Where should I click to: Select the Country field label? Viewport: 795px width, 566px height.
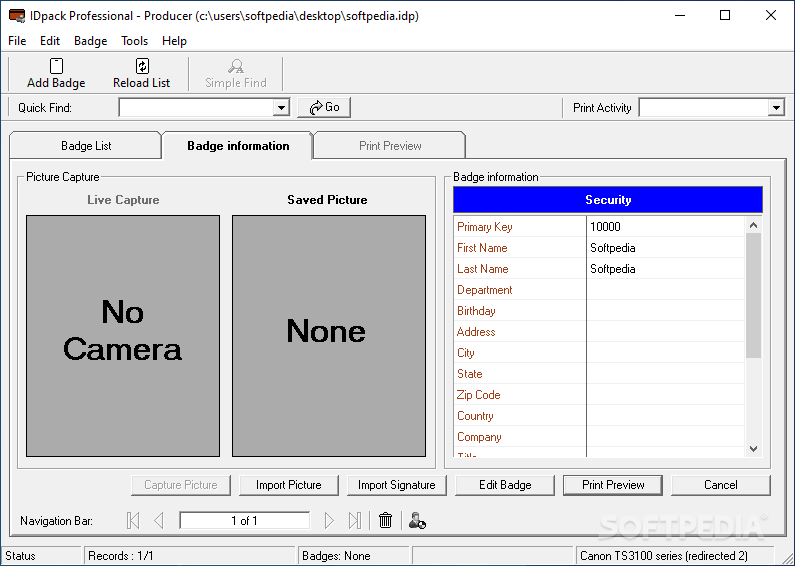point(475,416)
